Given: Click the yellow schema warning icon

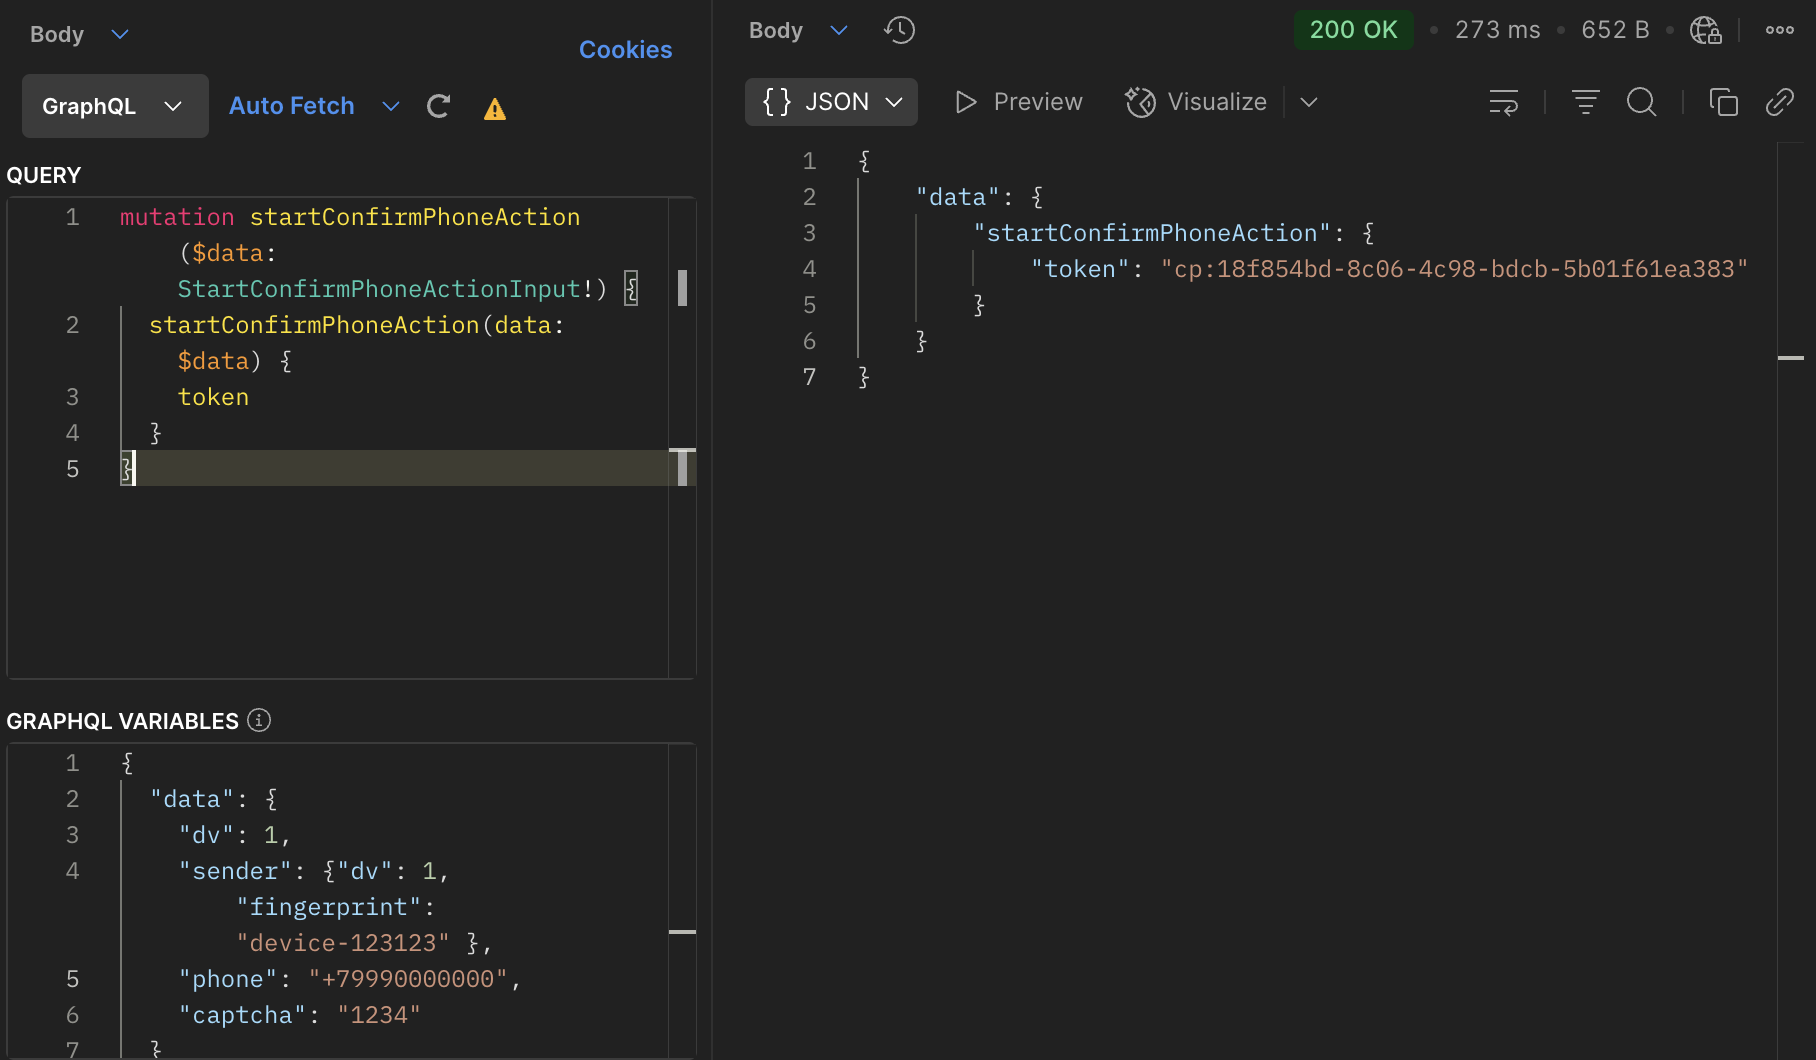Looking at the screenshot, I should (494, 109).
